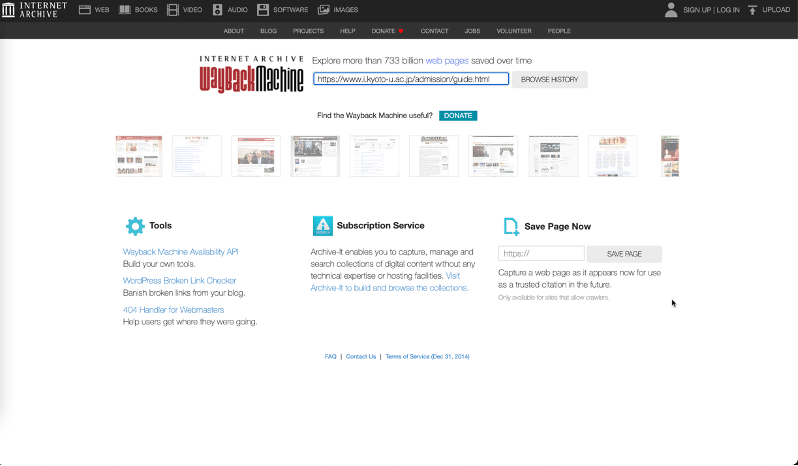Open the About menu item
Screen dimensions: 798x466
234,31
